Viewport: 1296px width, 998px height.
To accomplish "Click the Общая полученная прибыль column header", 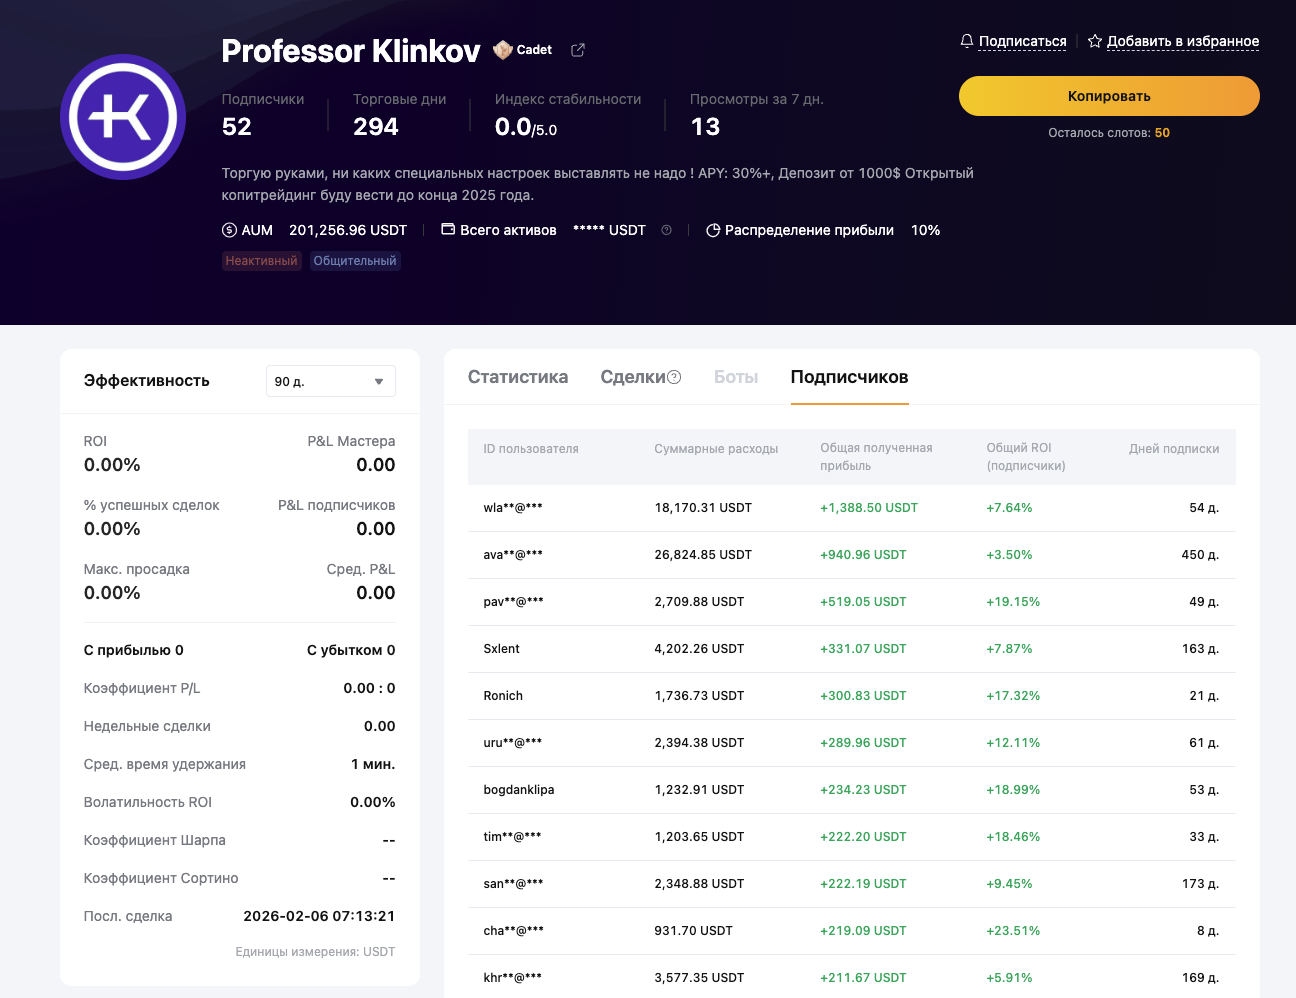I will click(x=876, y=457).
